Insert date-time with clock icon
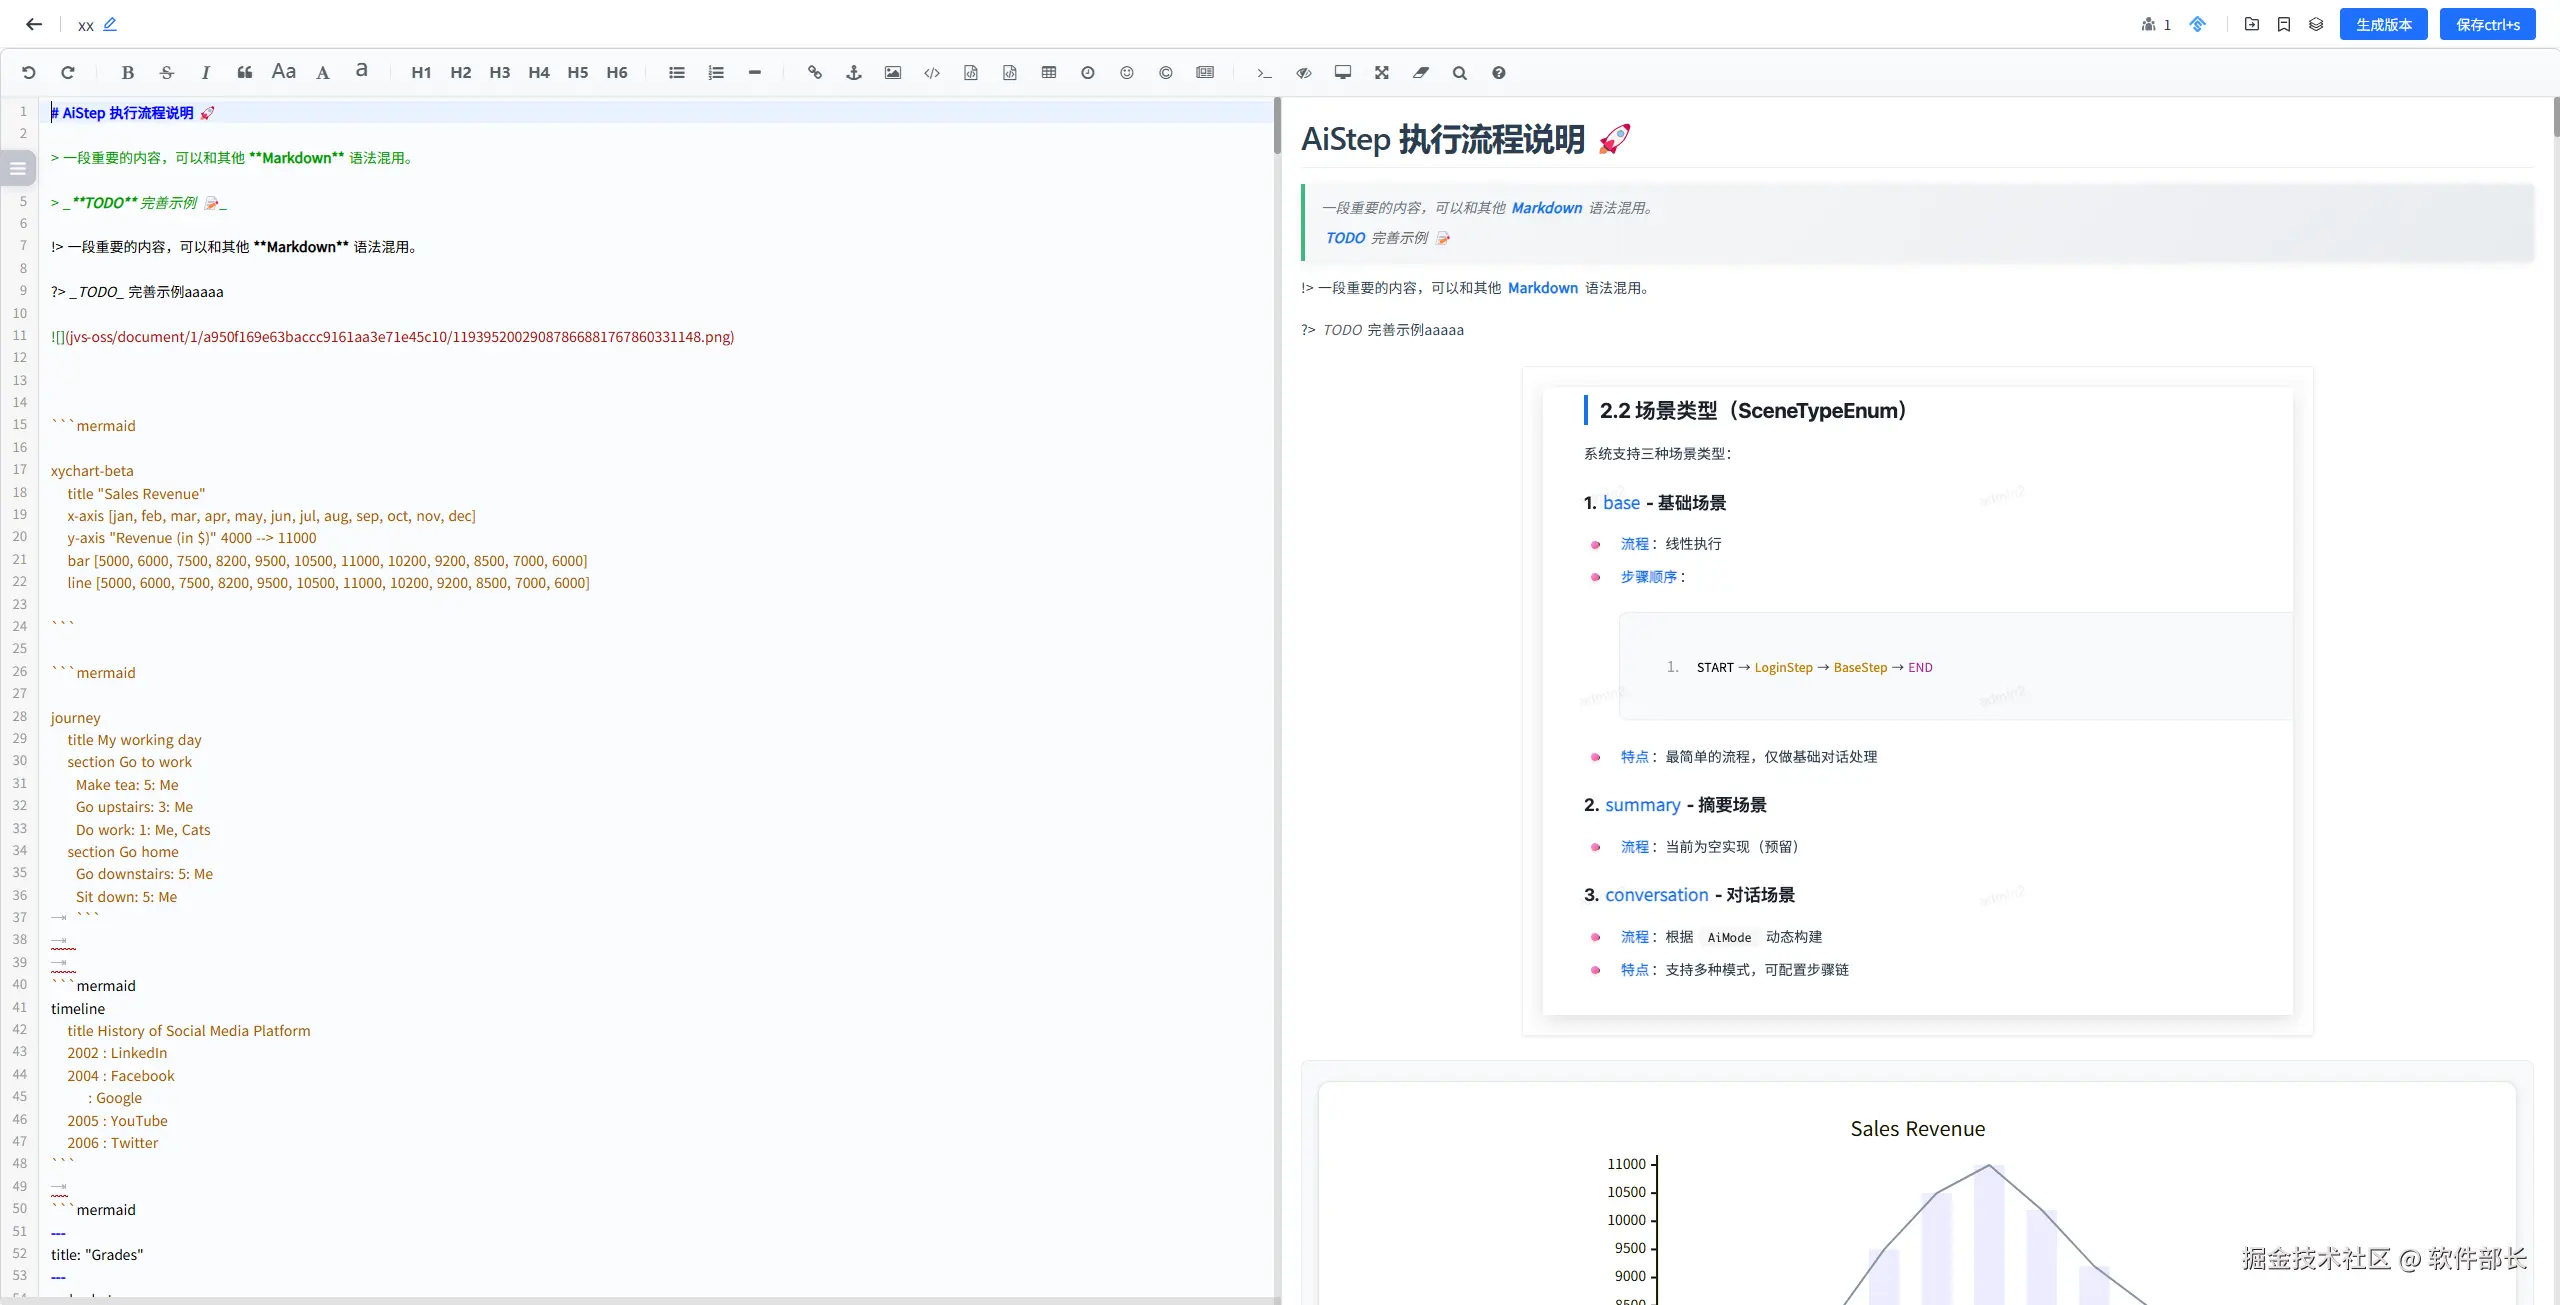The width and height of the screenshot is (2560, 1305). (x=1087, y=72)
